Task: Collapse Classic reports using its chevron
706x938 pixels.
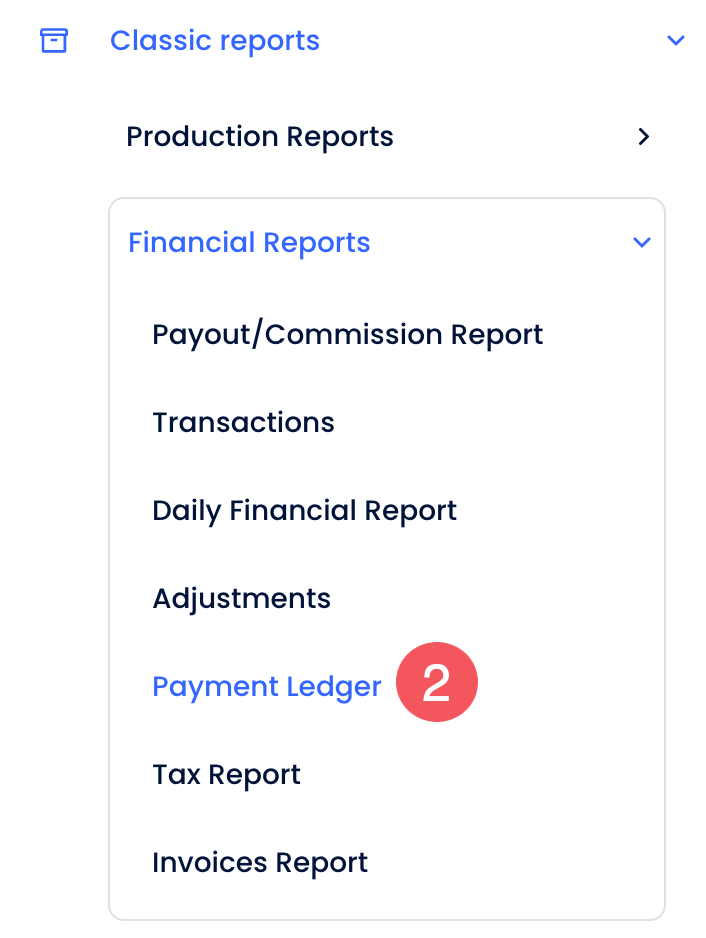Action: click(676, 41)
